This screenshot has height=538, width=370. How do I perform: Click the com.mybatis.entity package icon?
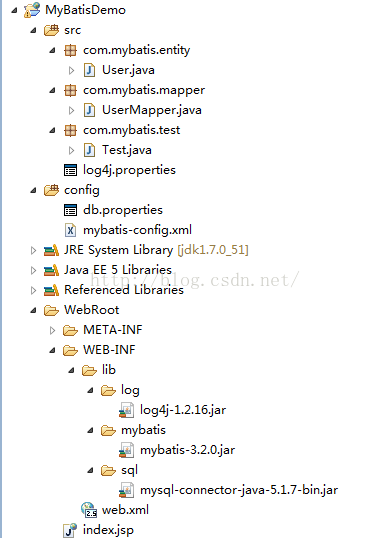pyautogui.click(x=70, y=50)
